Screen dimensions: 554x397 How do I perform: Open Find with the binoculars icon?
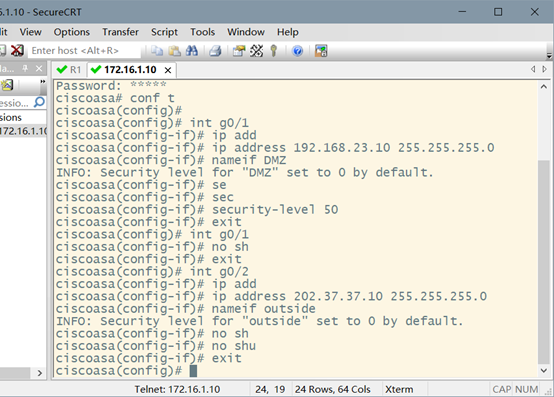point(192,51)
